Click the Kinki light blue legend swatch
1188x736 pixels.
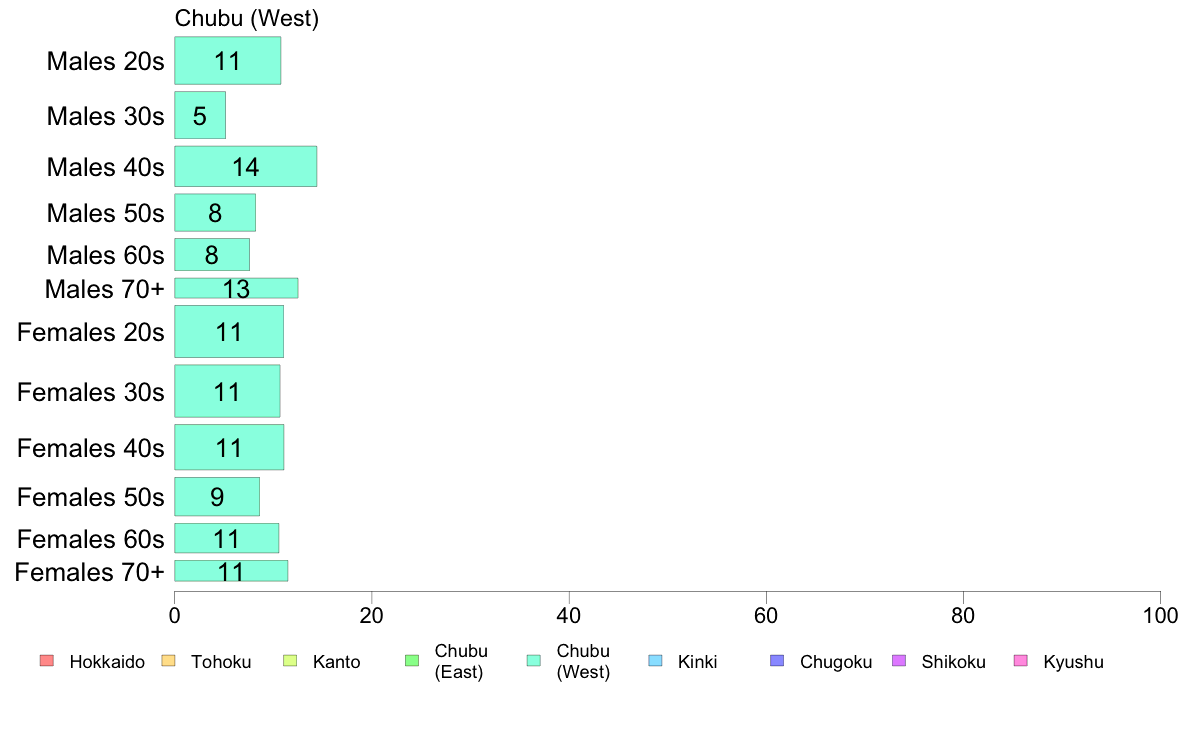[655, 661]
